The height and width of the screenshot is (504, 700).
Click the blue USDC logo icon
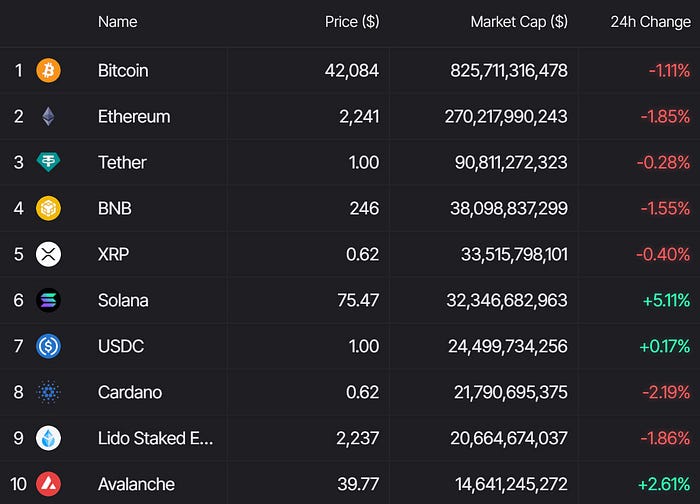pyautogui.click(x=48, y=346)
